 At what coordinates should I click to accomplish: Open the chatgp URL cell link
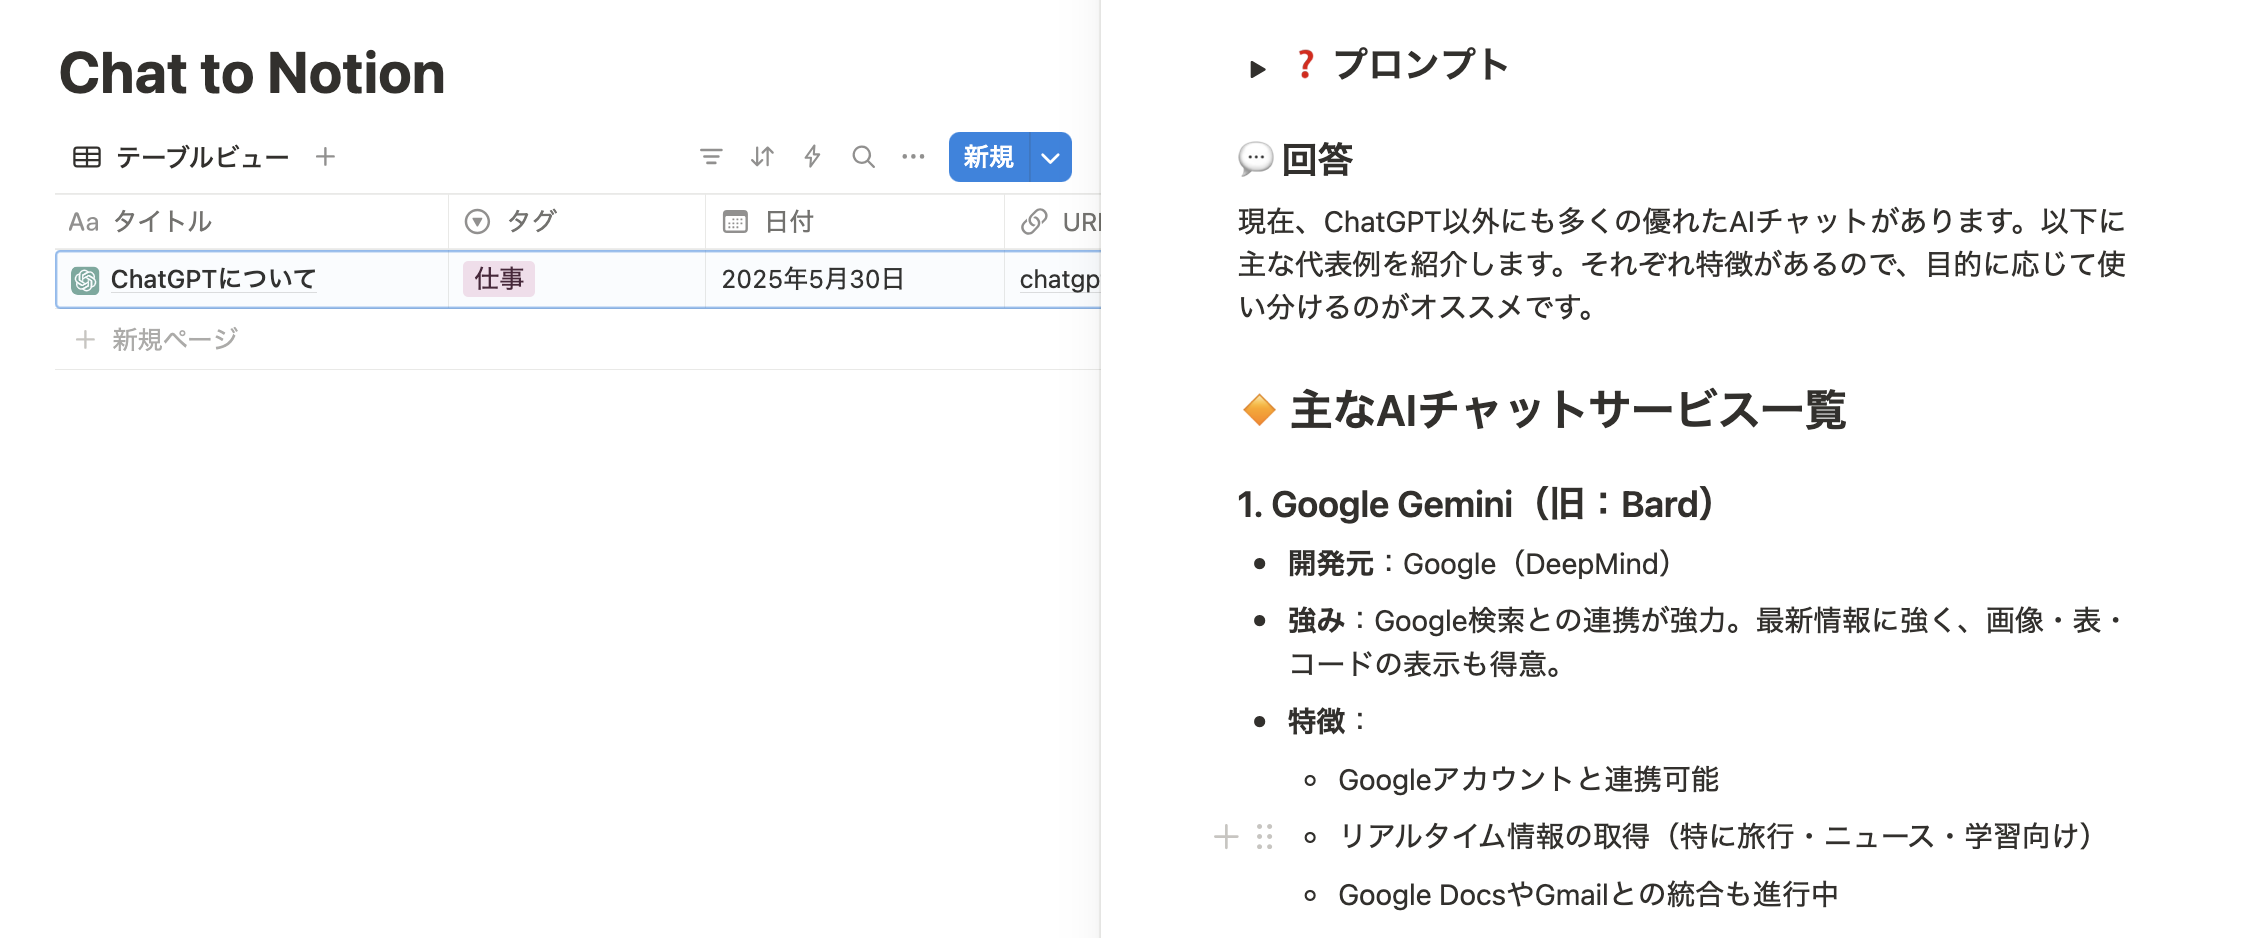pyautogui.click(x=1059, y=279)
